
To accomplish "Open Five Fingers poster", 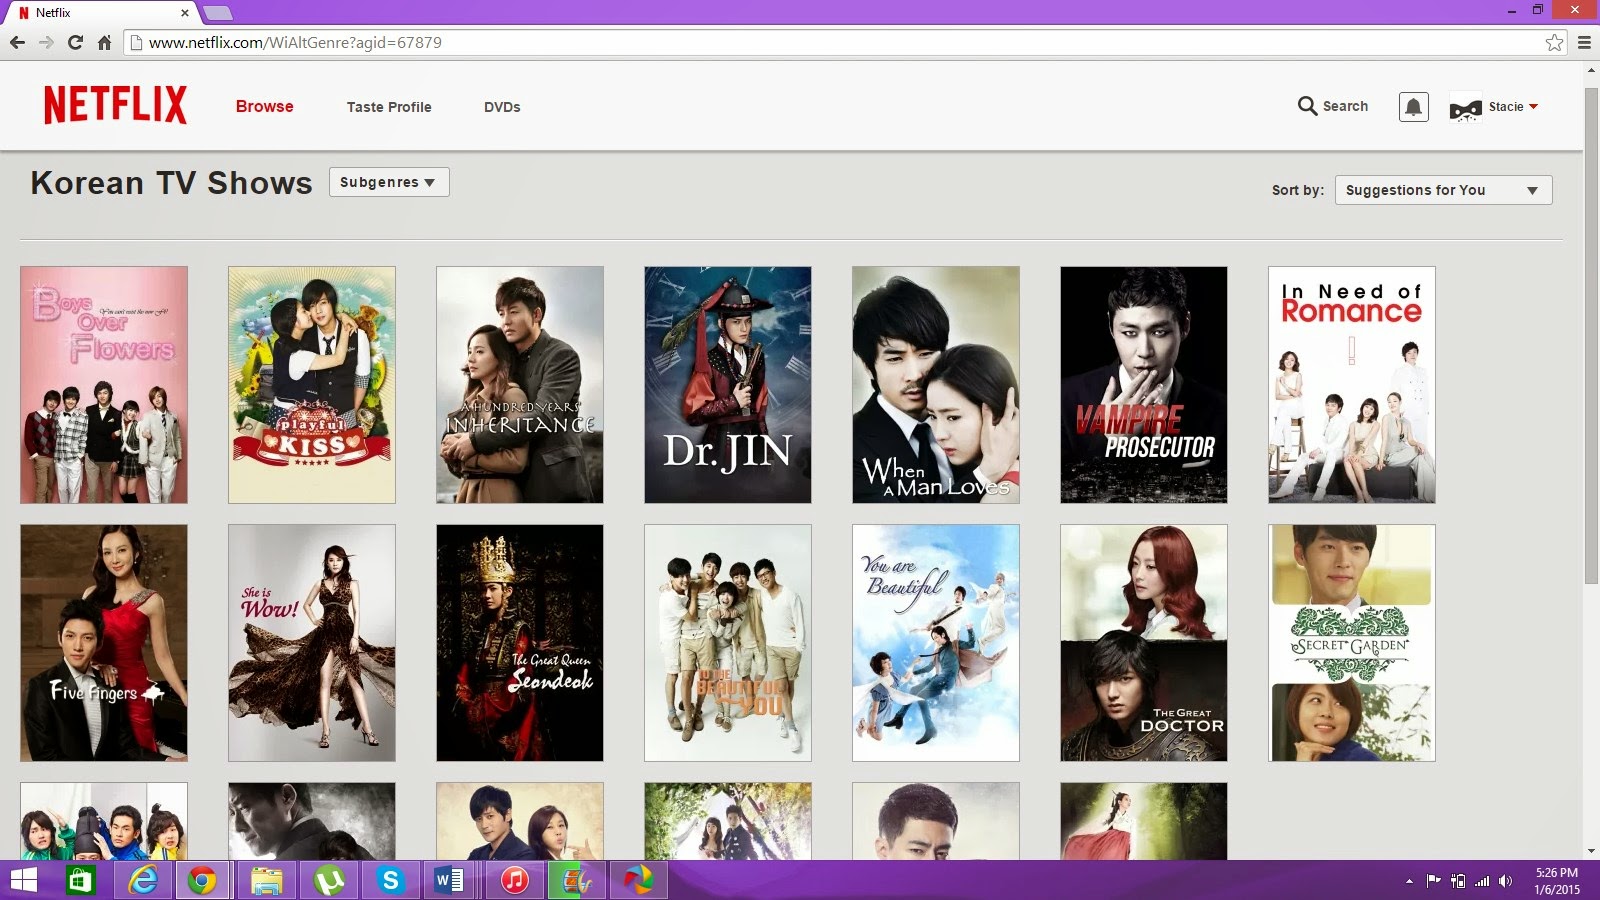I will coord(104,643).
